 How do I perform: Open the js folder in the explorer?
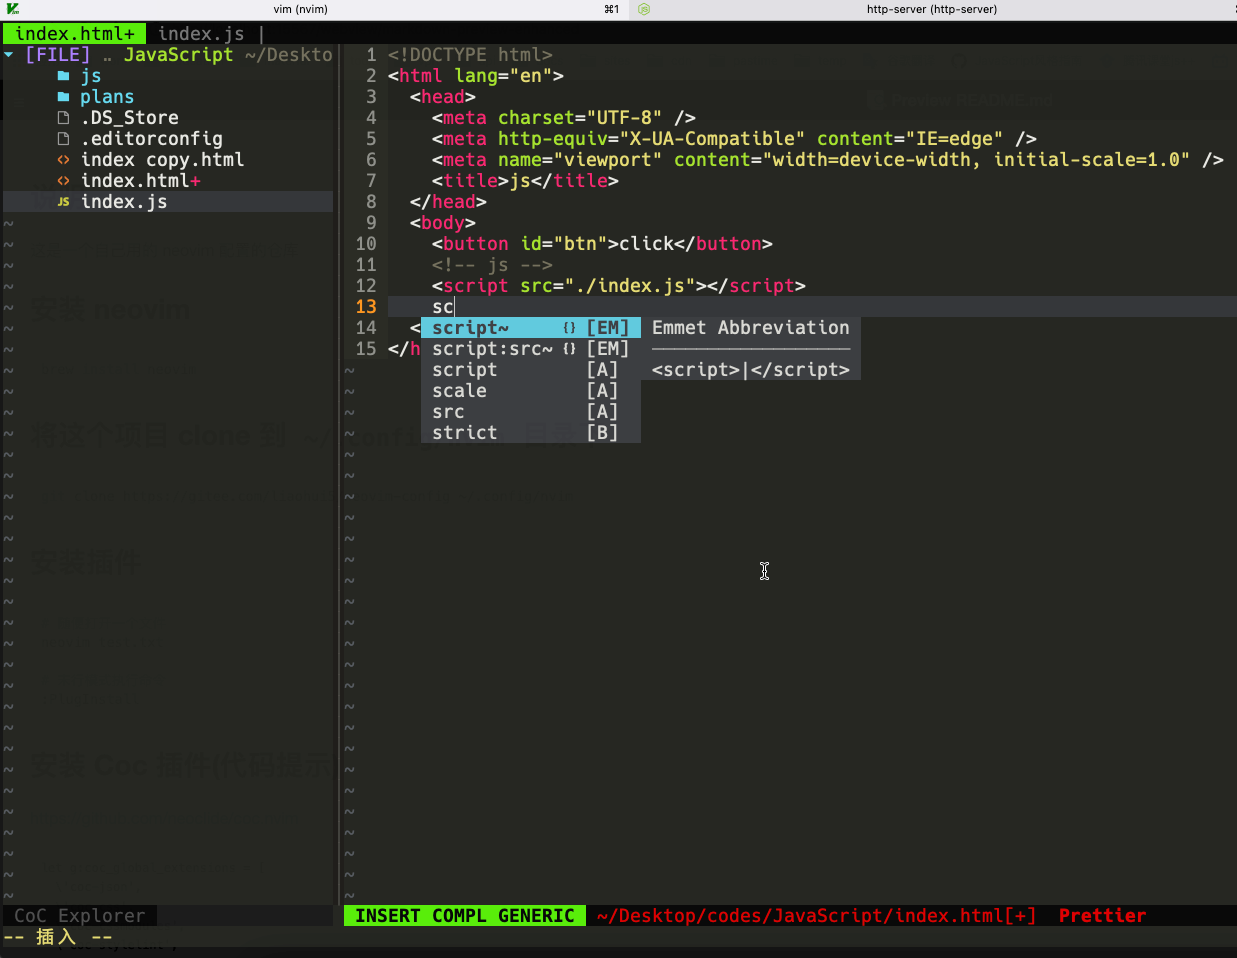coord(91,76)
